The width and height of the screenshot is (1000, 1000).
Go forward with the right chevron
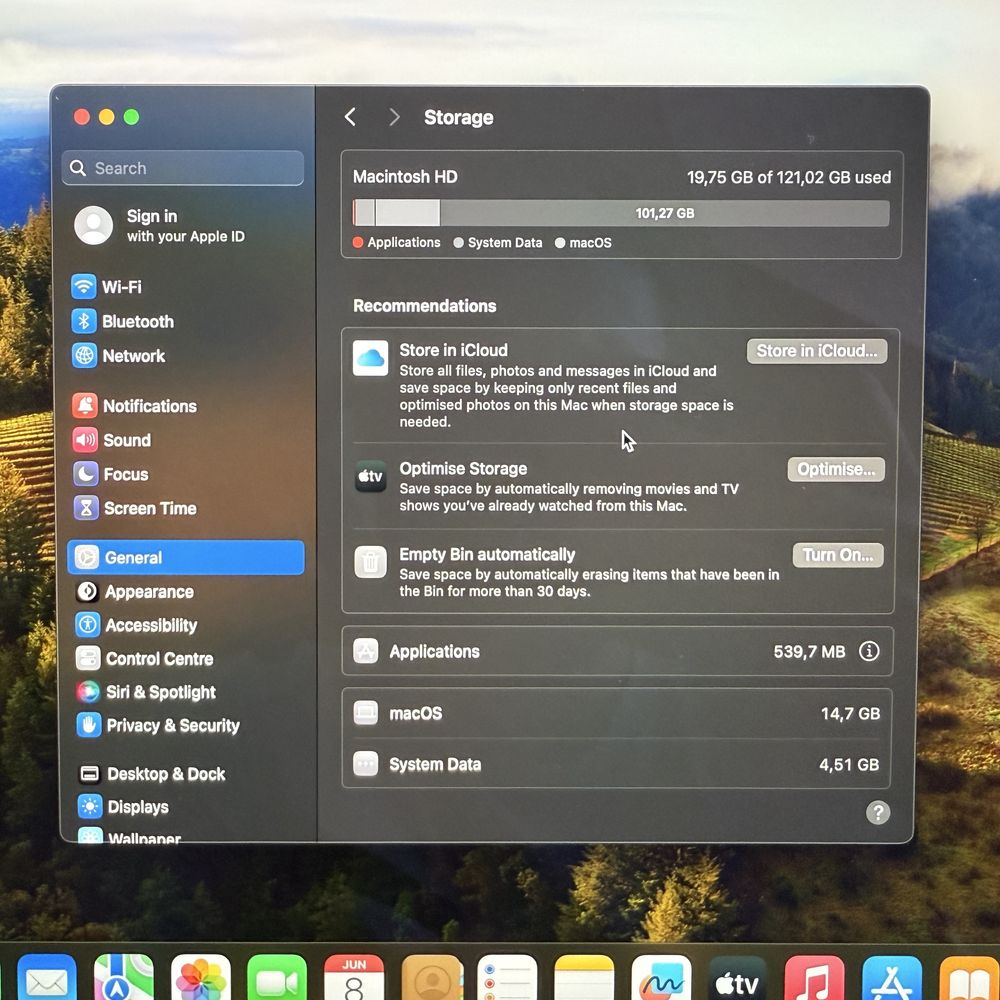[x=394, y=117]
